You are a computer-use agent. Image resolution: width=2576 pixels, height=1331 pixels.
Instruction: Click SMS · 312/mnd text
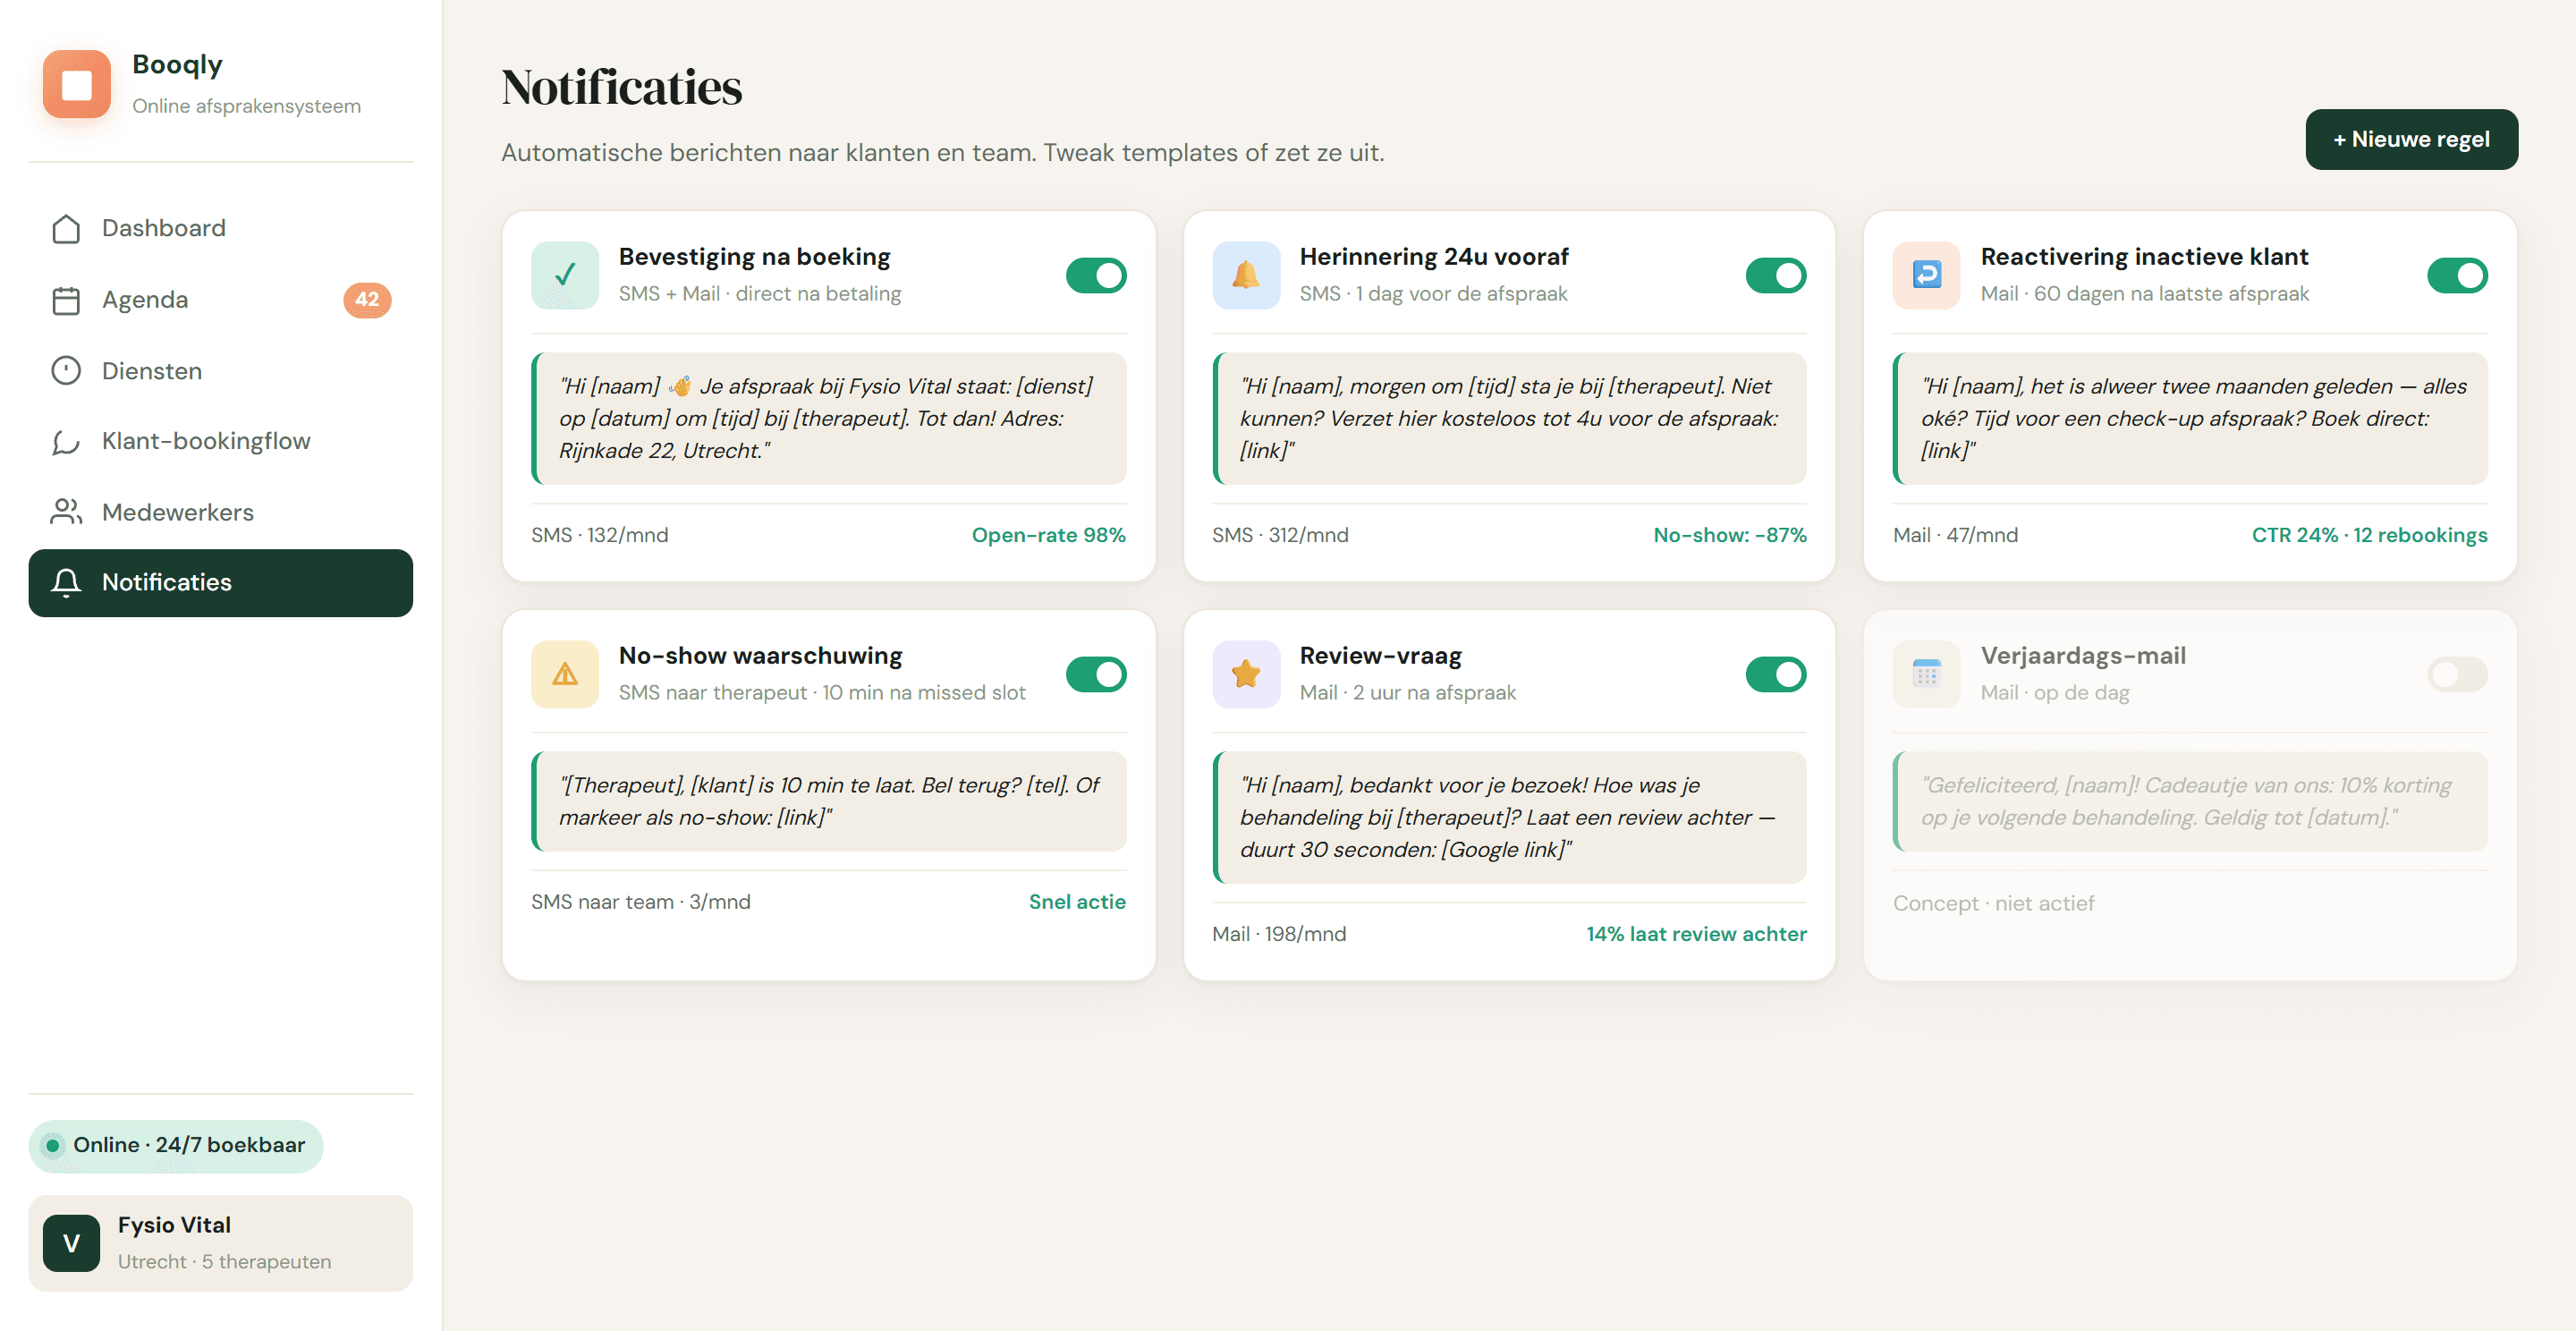[x=1280, y=535]
